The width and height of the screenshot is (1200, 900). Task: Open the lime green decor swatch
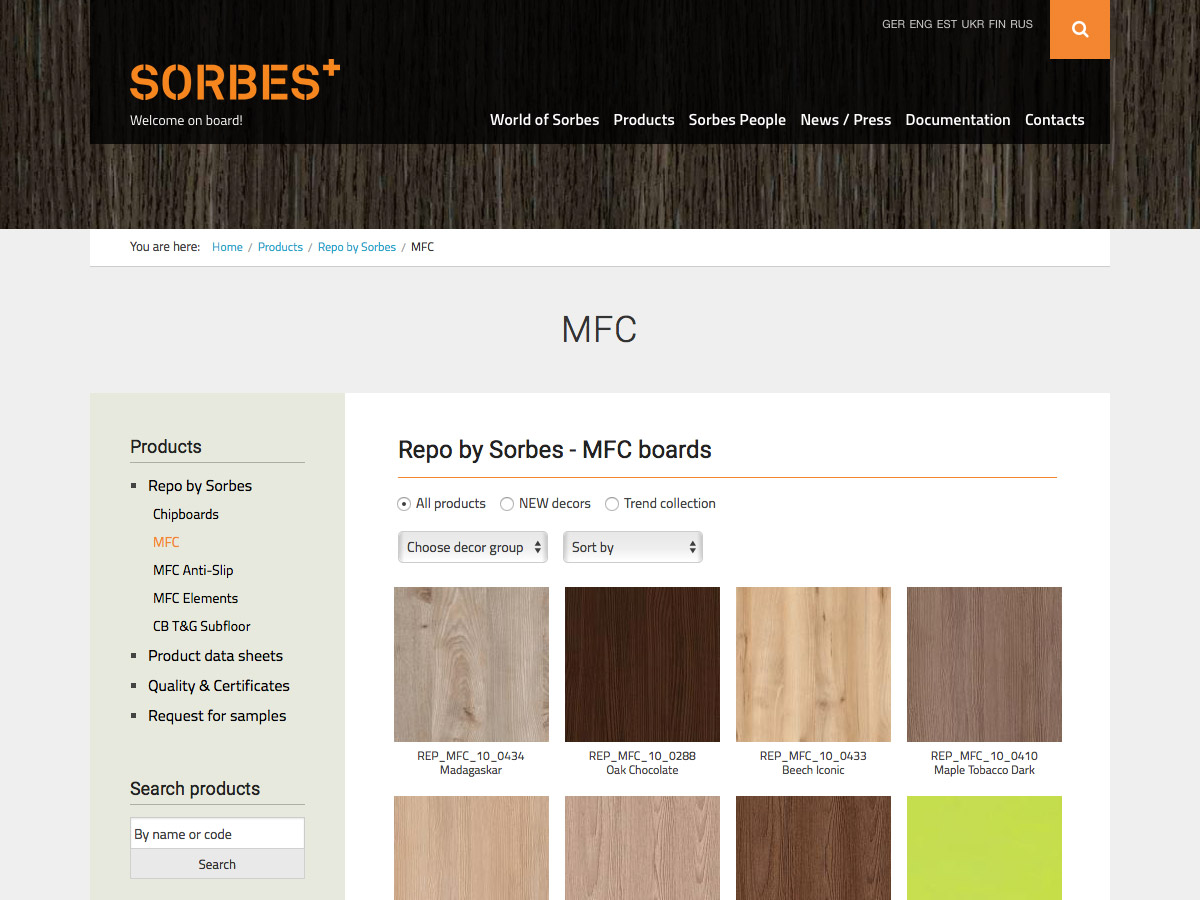tap(984, 848)
